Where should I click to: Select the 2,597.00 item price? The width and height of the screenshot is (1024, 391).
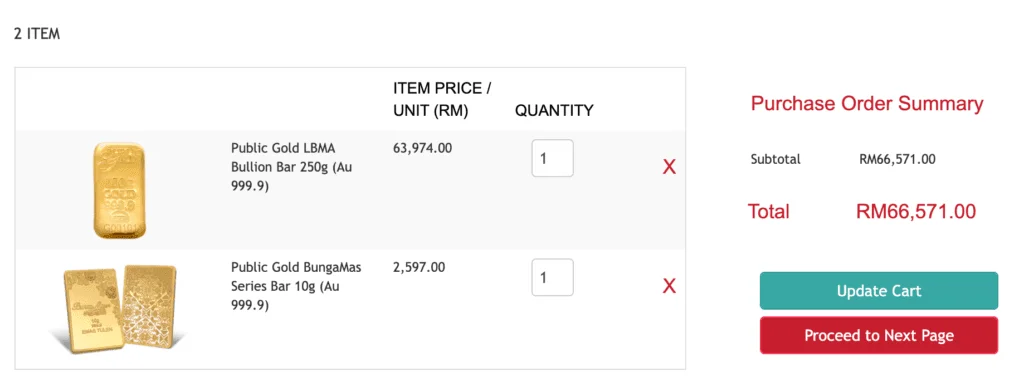click(x=419, y=267)
